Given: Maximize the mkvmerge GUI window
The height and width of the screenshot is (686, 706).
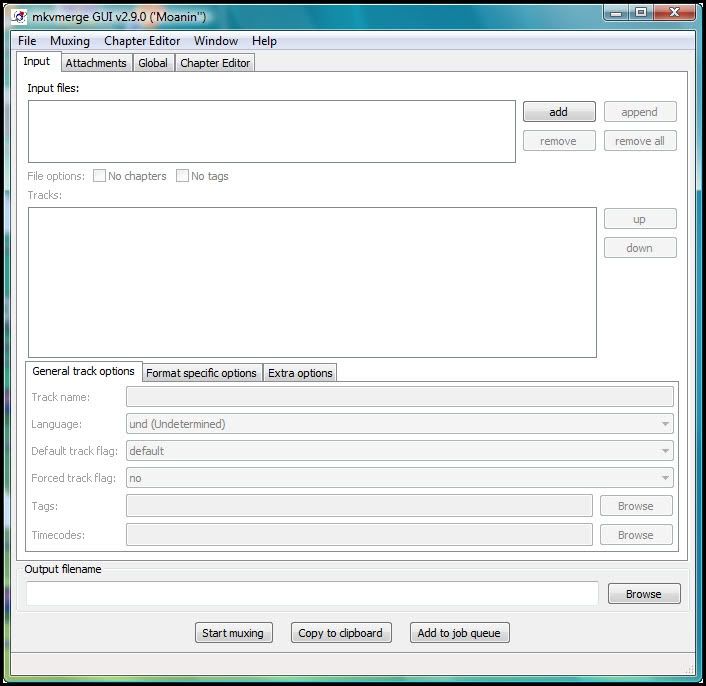Looking at the screenshot, I should pyautogui.click(x=641, y=13).
